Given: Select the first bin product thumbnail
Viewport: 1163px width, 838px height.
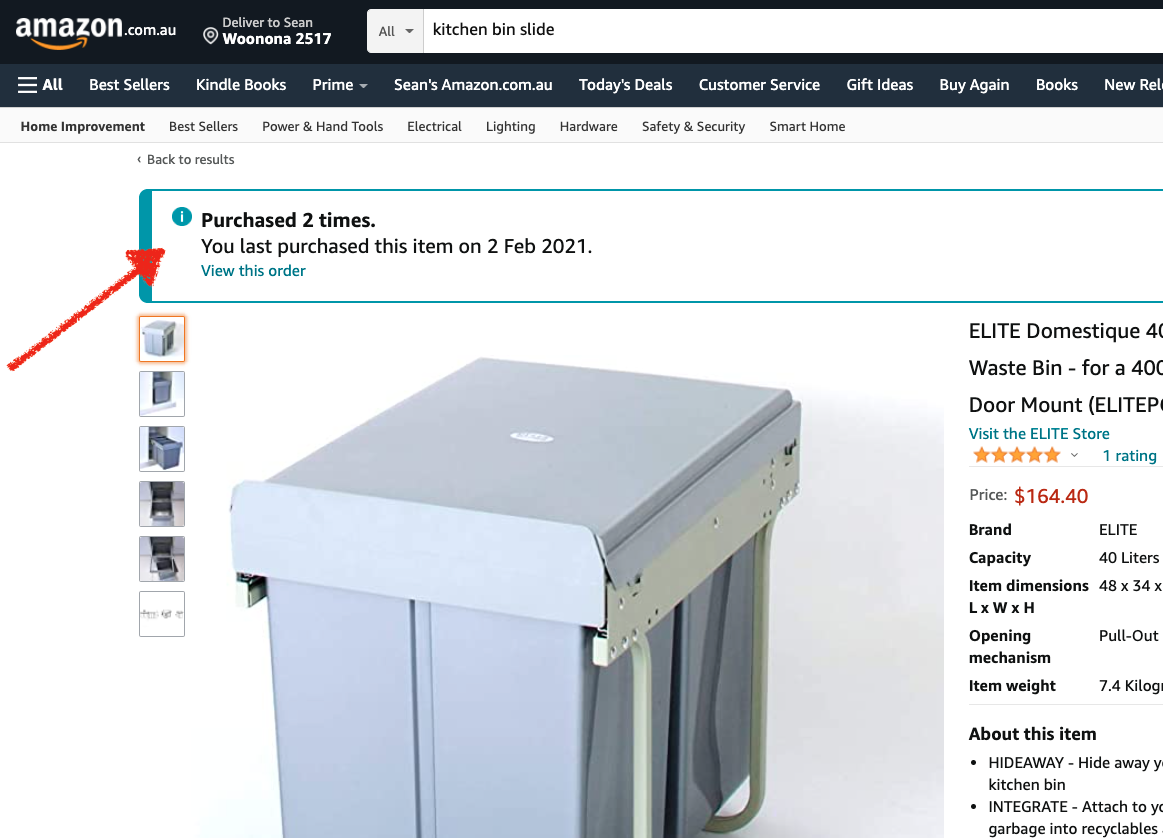Looking at the screenshot, I should point(162,339).
